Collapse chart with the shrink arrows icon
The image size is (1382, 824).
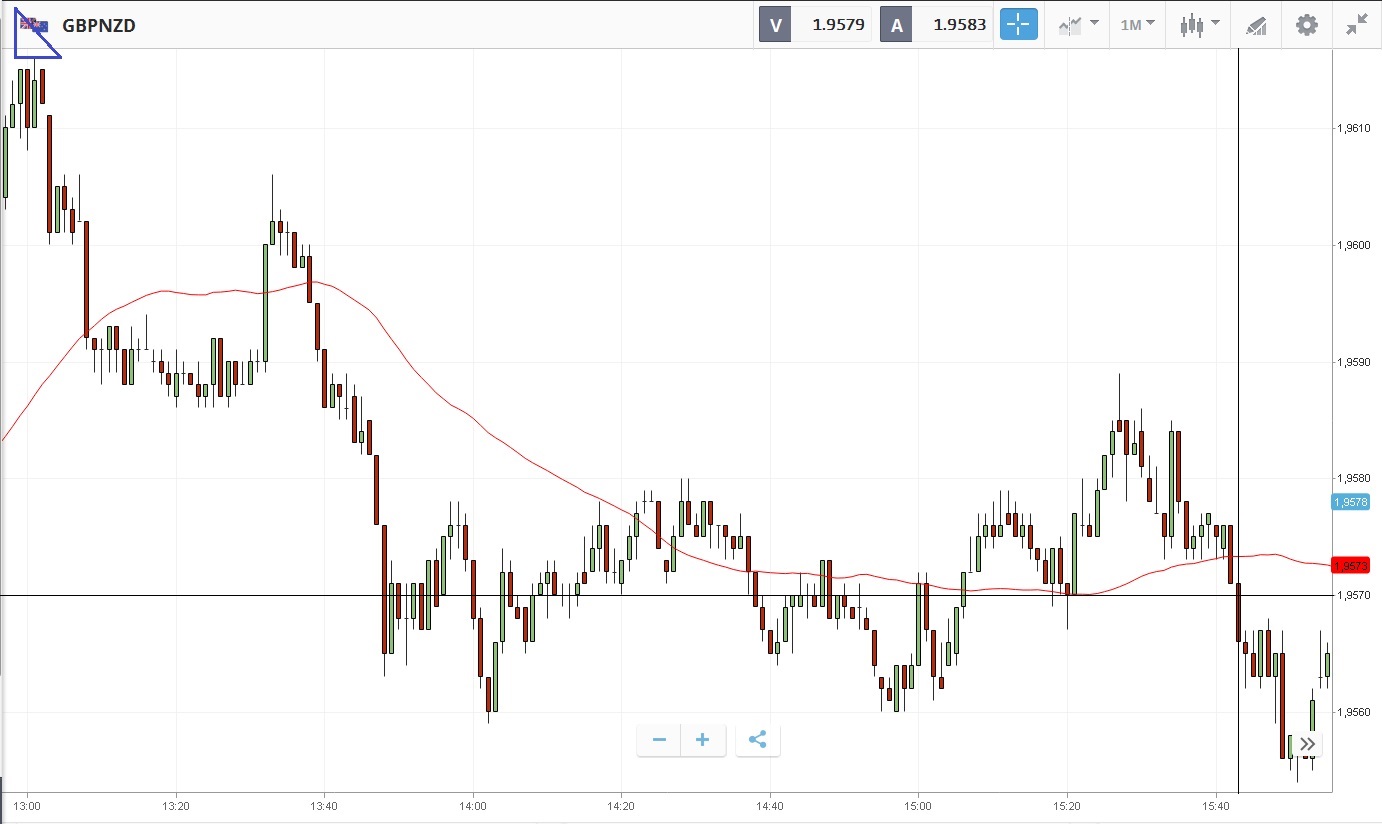(x=1356, y=25)
